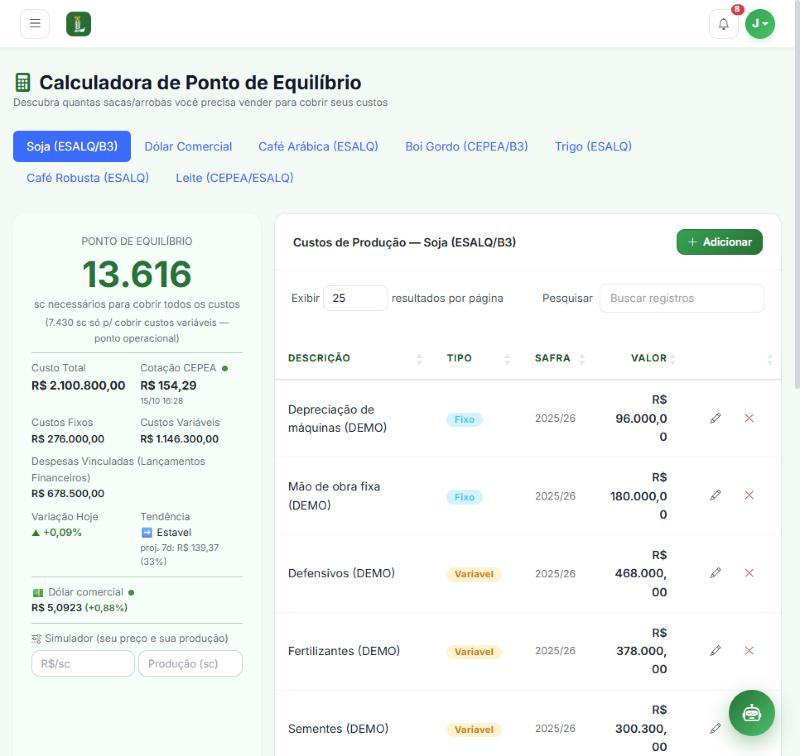Click the Dólar comercial money icon
800x756 pixels.
38,593
